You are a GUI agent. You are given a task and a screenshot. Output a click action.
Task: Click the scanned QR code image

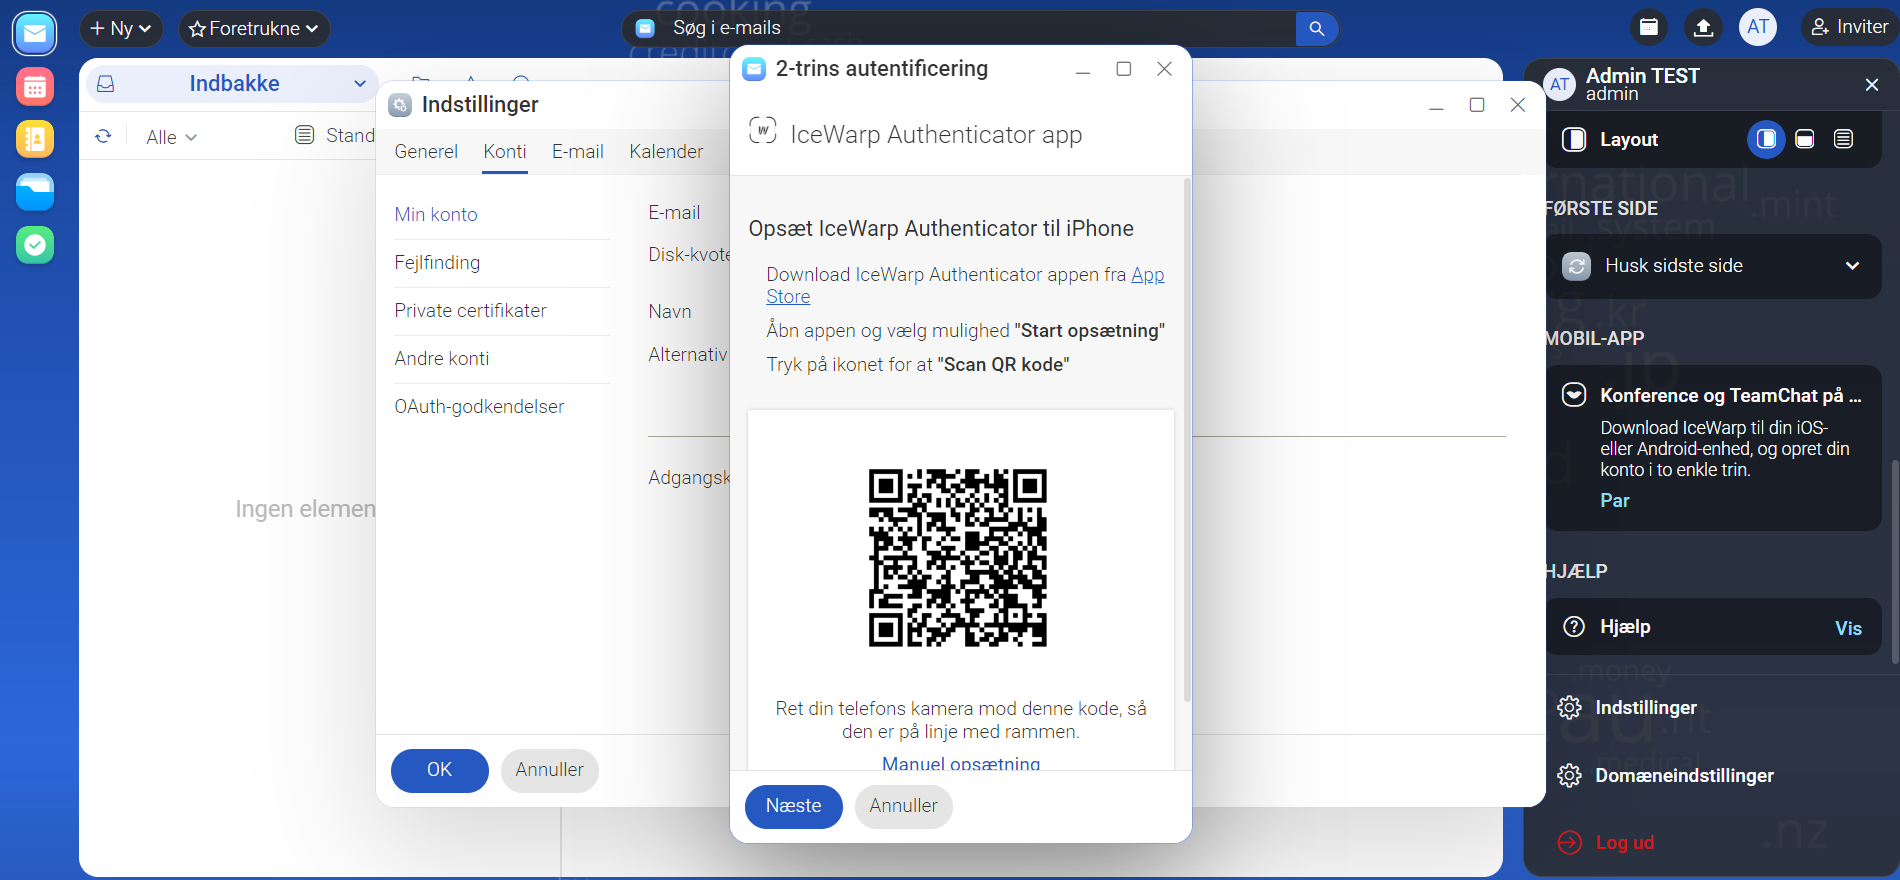pyautogui.click(x=958, y=558)
